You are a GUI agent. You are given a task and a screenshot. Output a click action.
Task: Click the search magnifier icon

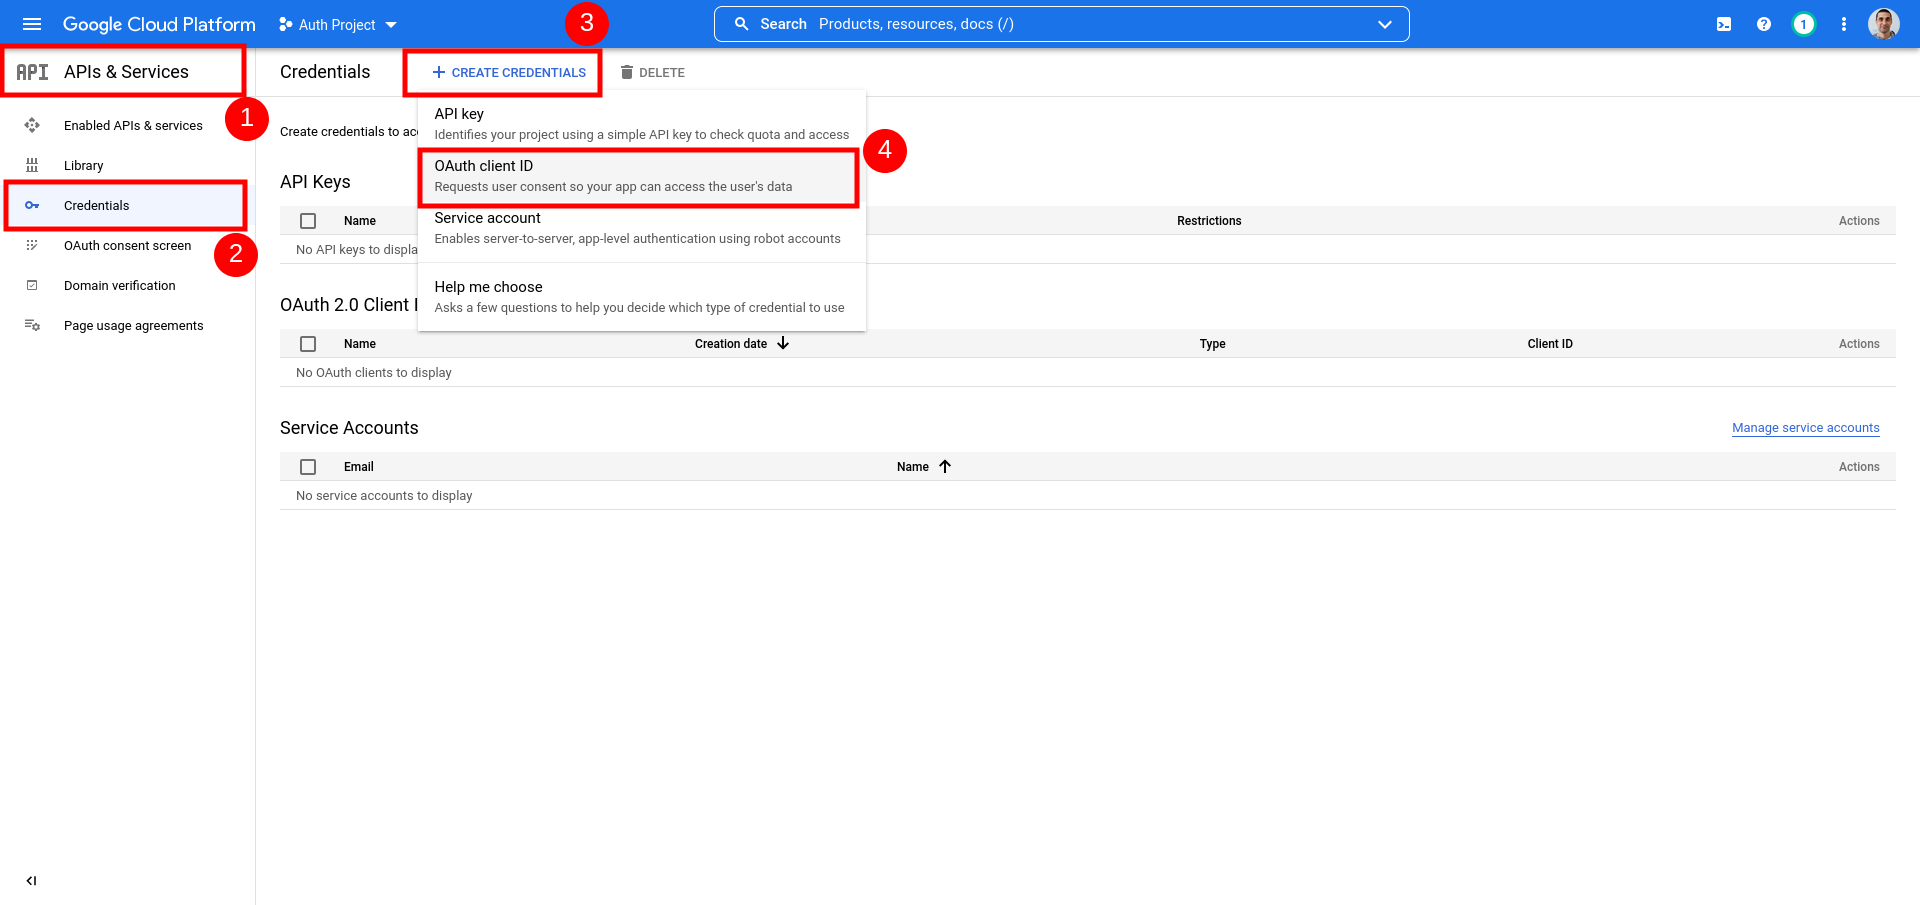[x=742, y=24]
